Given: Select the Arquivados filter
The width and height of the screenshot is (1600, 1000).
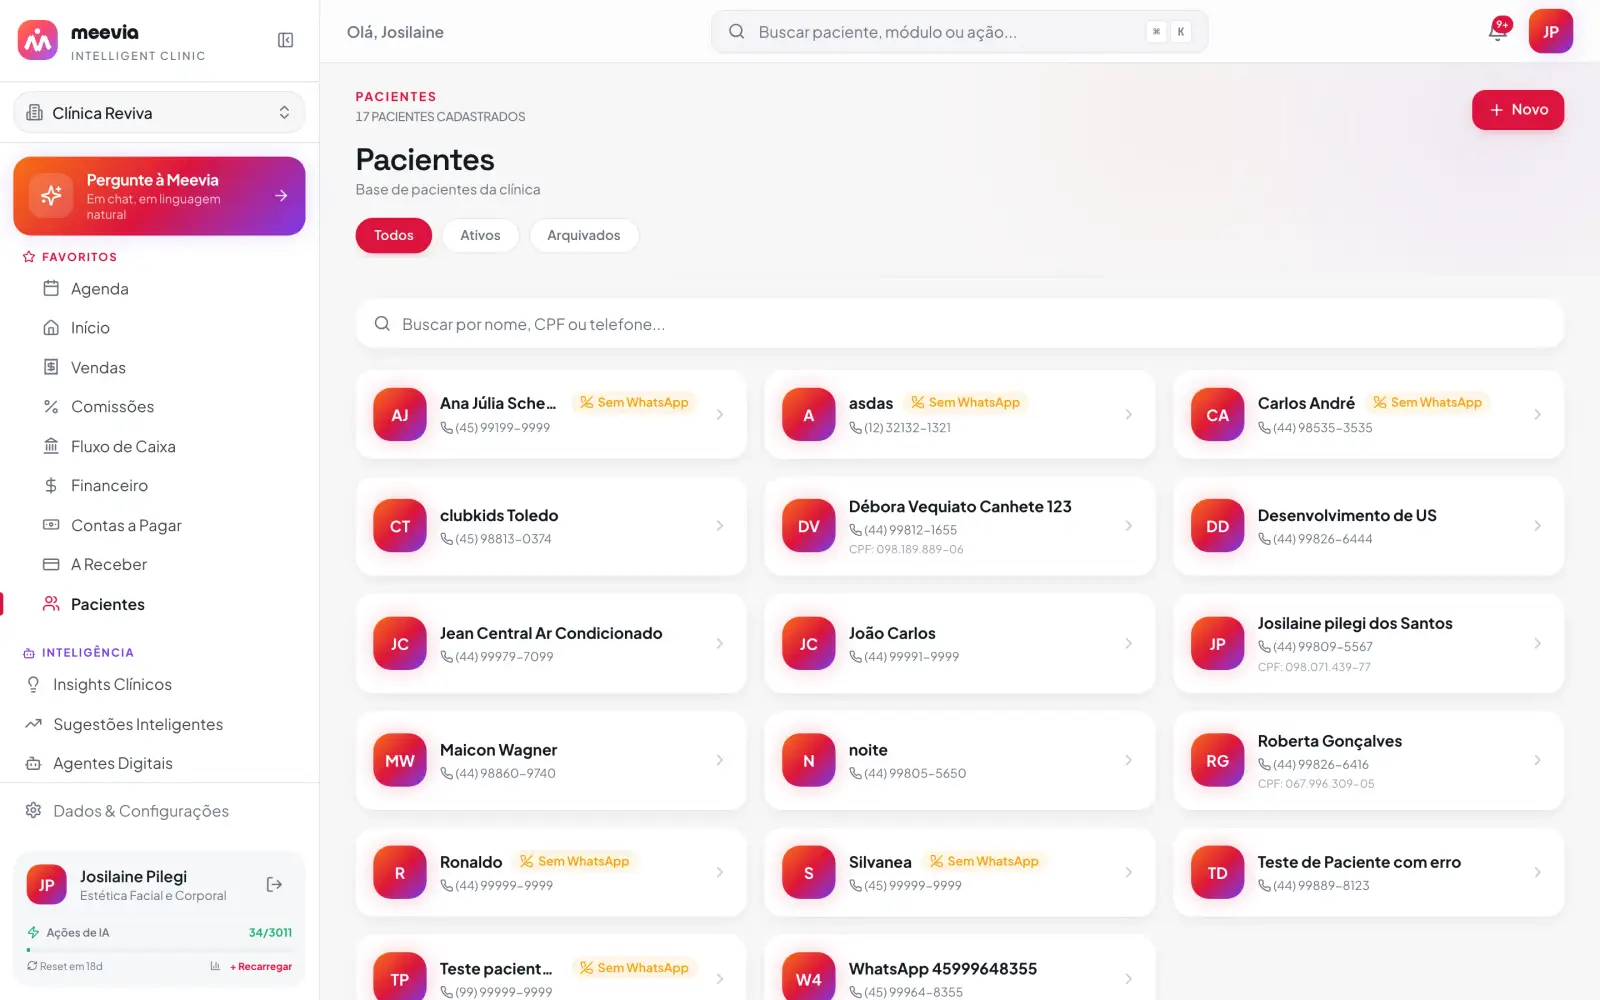Looking at the screenshot, I should 584,235.
